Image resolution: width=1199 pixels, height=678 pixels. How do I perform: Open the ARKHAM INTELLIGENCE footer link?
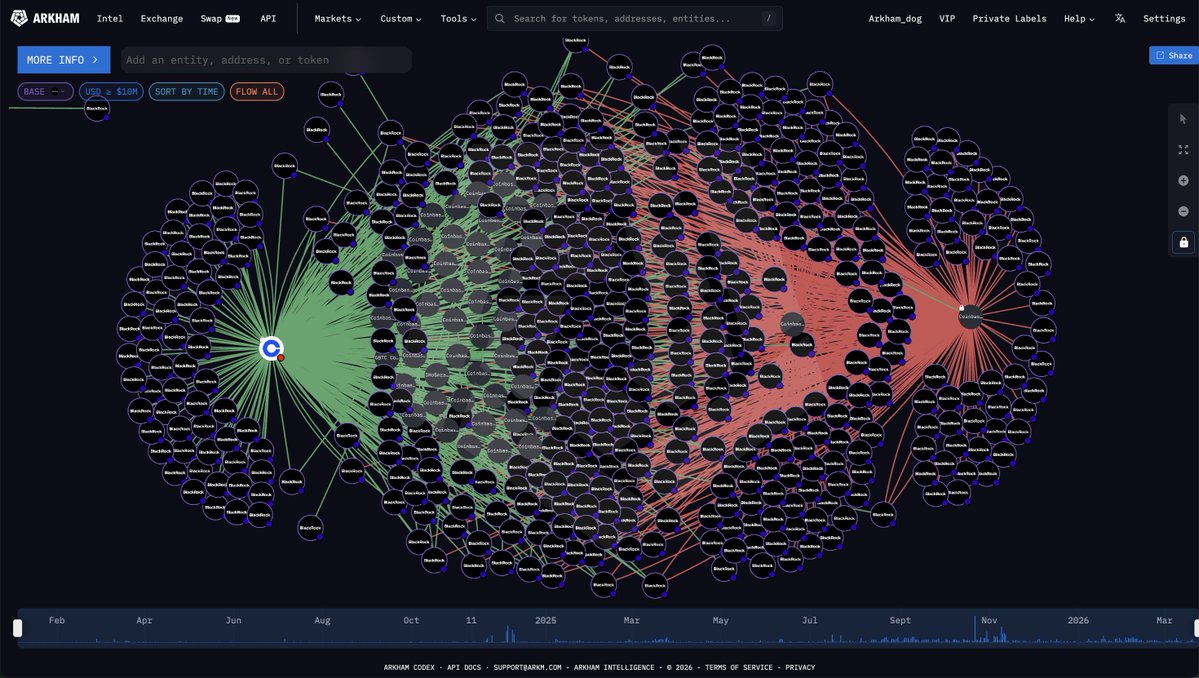[x=614, y=667]
